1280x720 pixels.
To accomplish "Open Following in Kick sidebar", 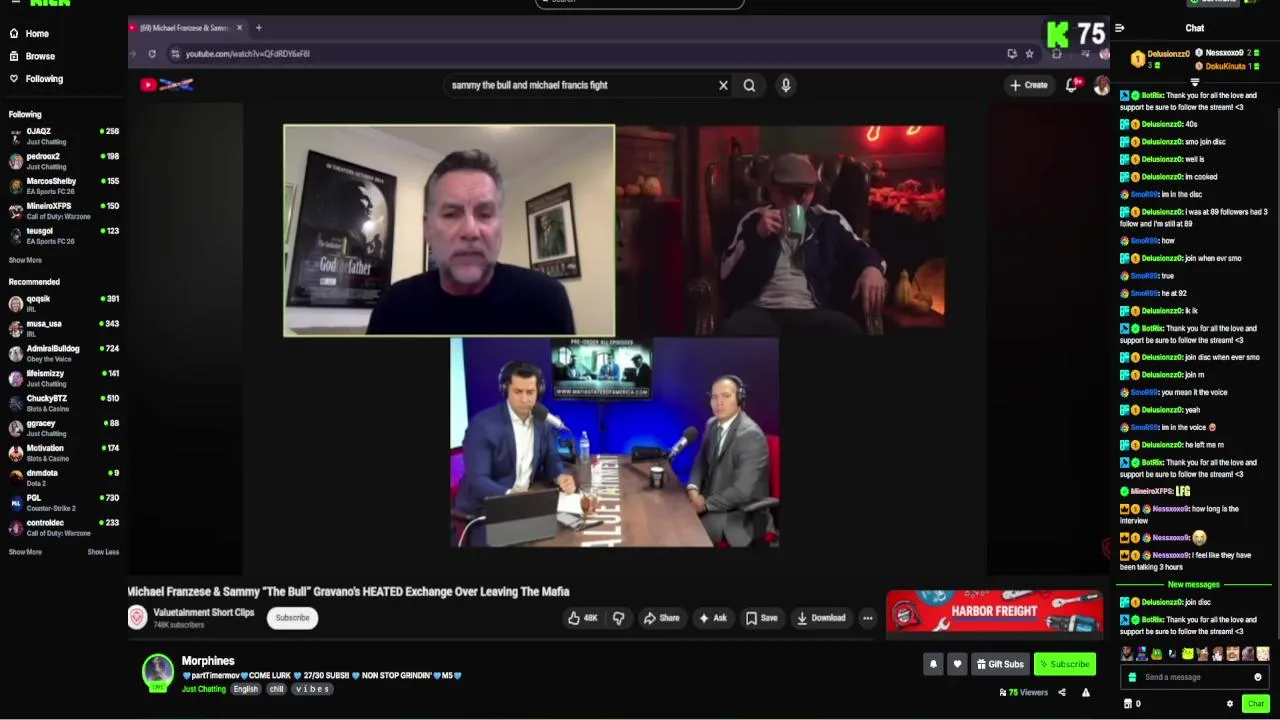I will click(x=36, y=79).
